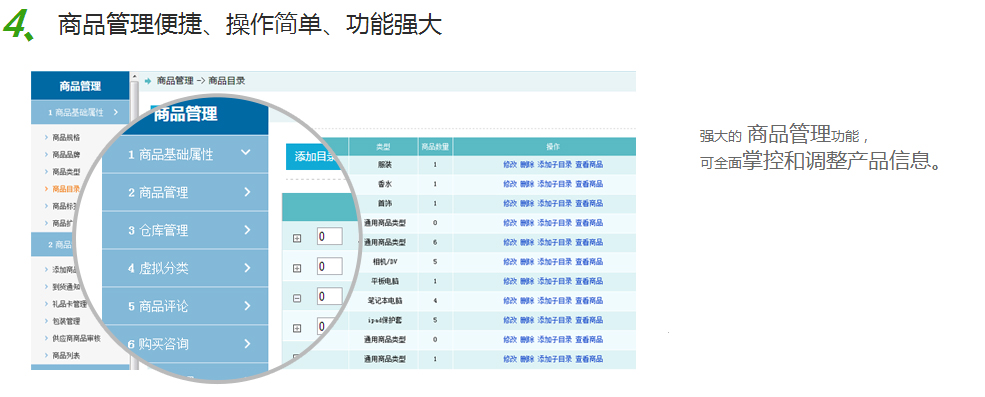The image size is (985, 397).
Task: Open 商品品牌 sidebar link
Action: [66, 155]
